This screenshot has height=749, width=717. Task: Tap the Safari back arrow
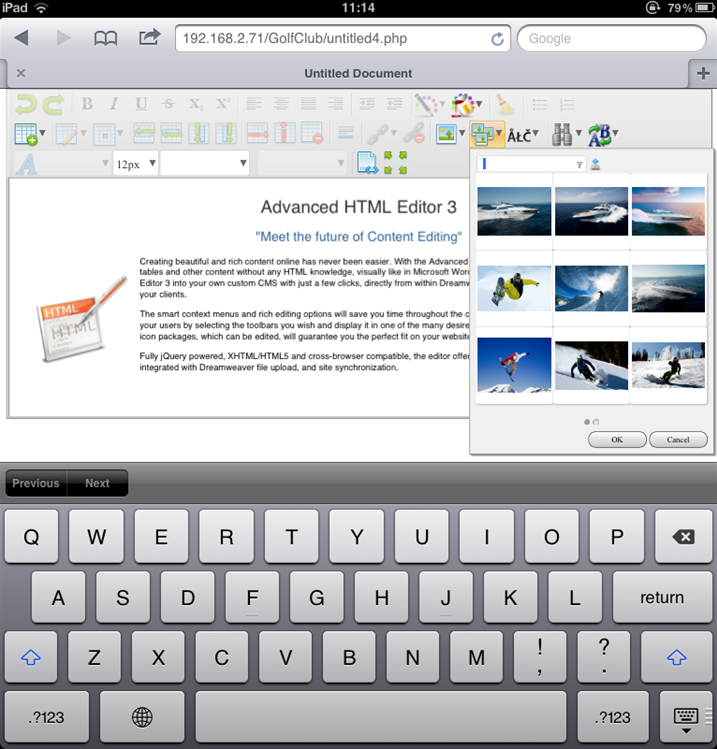pyautogui.click(x=21, y=38)
